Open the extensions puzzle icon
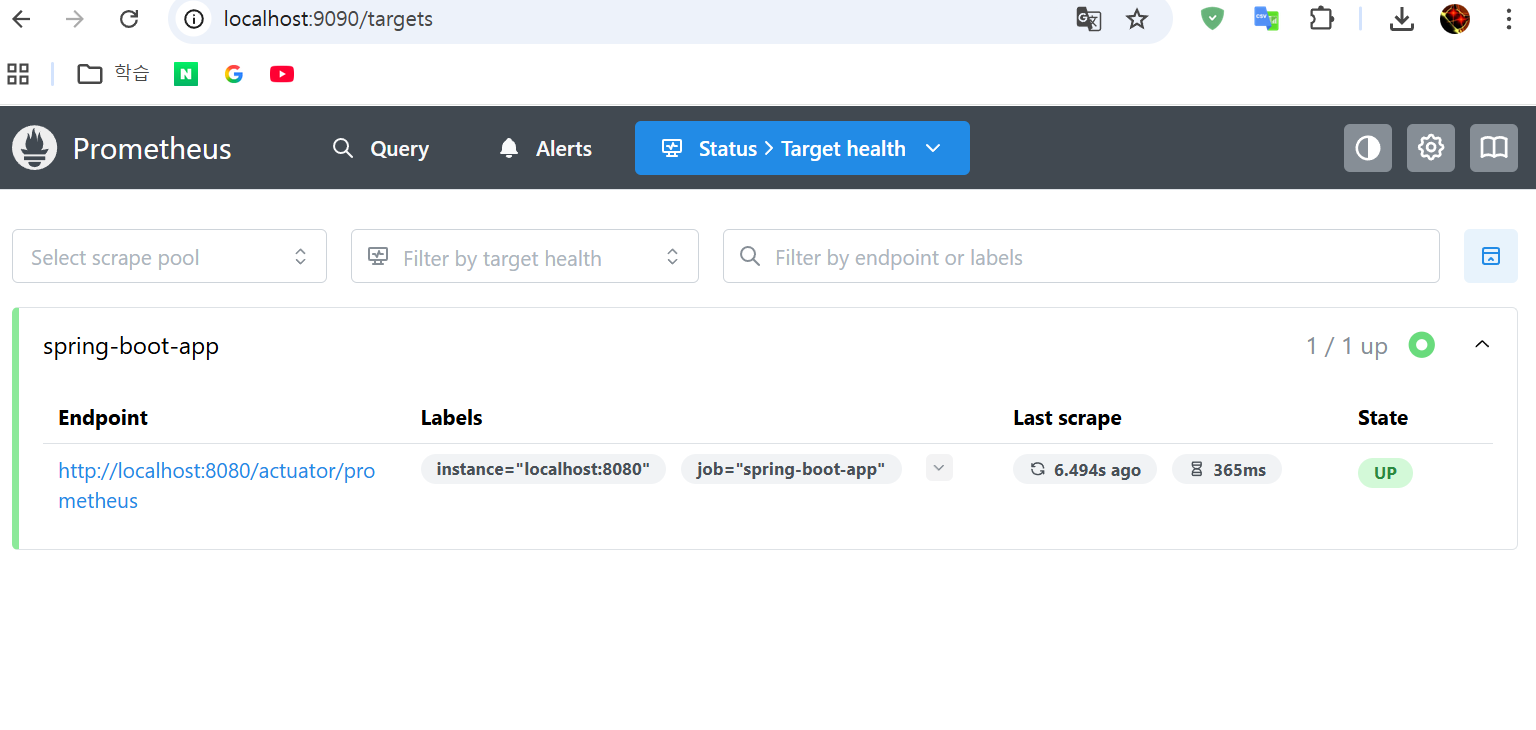The width and height of the screenshot is (1536, 730). (1322, 19)
